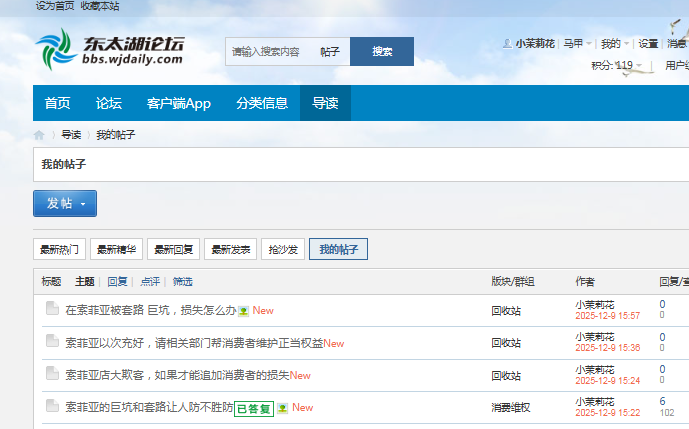Click page icon of 索菲亚的巨坑和套路 post
Image resolution: width=689 pixels, height=429 pixels.
pos(52,406)
